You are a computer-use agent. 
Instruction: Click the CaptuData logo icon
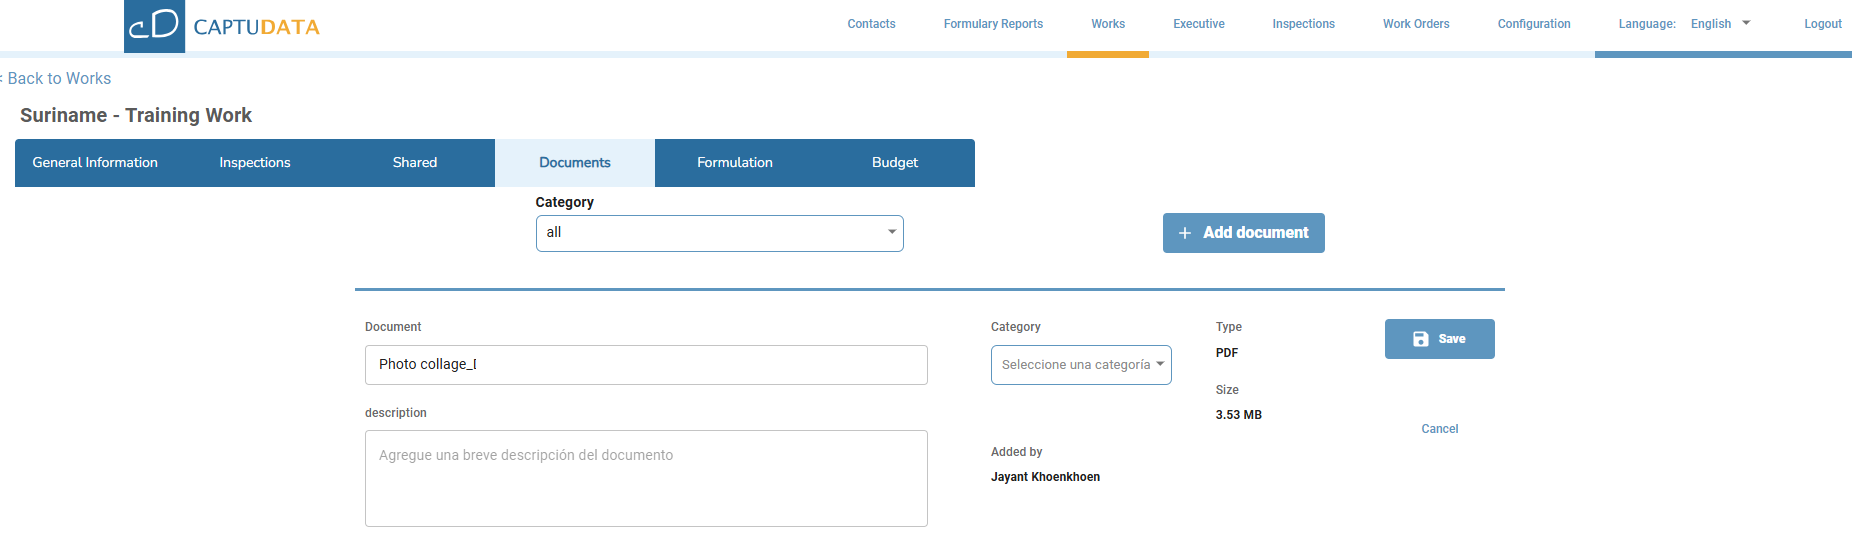tap(154, 25)
